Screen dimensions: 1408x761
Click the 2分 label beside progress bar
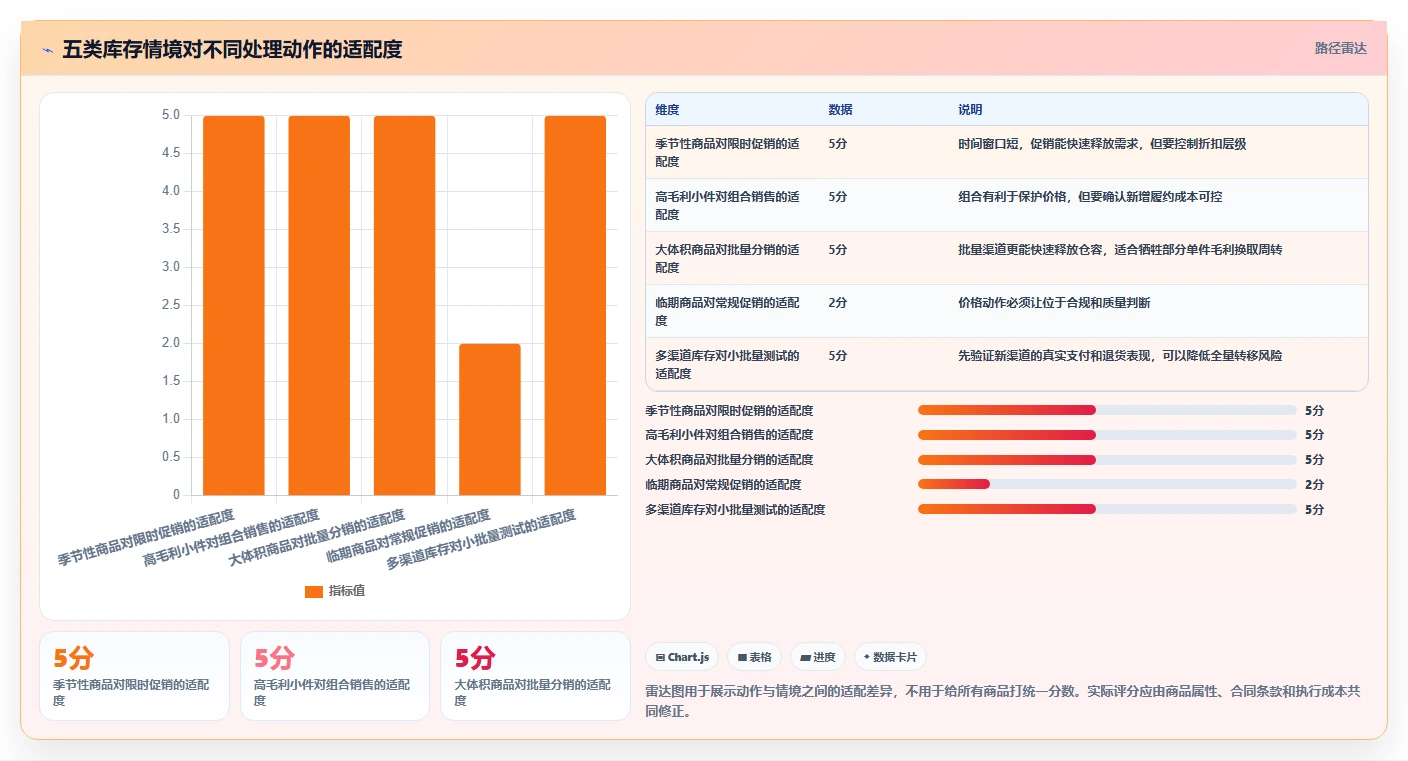point(1314,485)
